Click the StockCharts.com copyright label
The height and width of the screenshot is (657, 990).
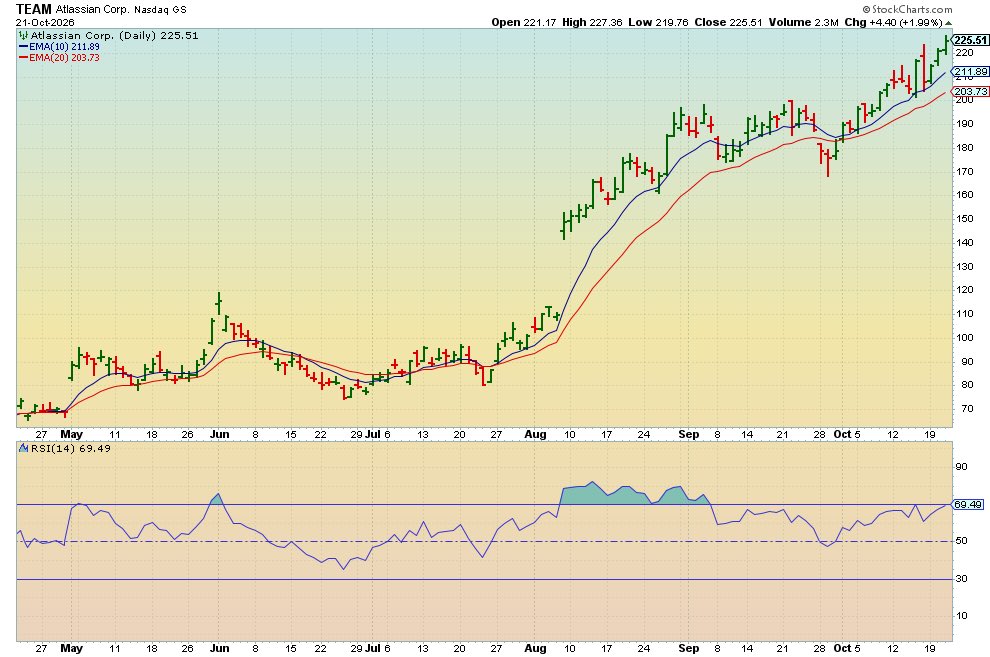click(x=907, y=9)
